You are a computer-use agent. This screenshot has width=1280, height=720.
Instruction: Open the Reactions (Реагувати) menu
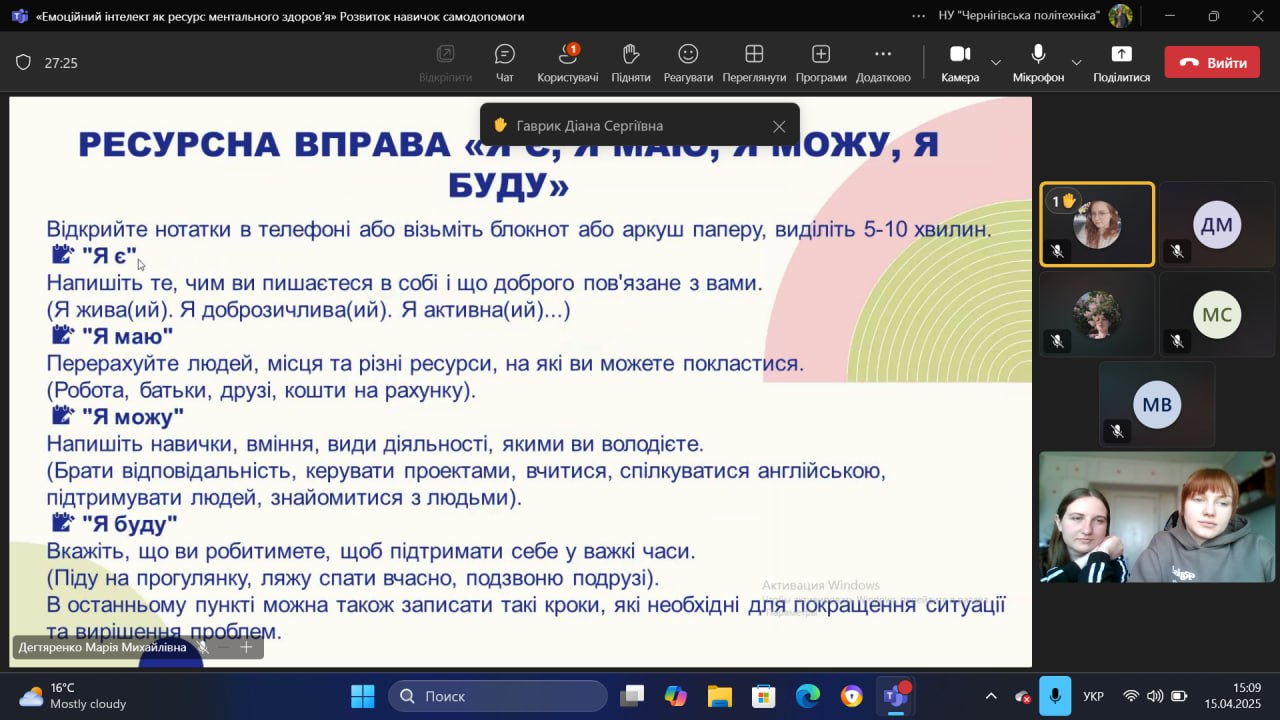pyautogui.click(x=688, y=62)
